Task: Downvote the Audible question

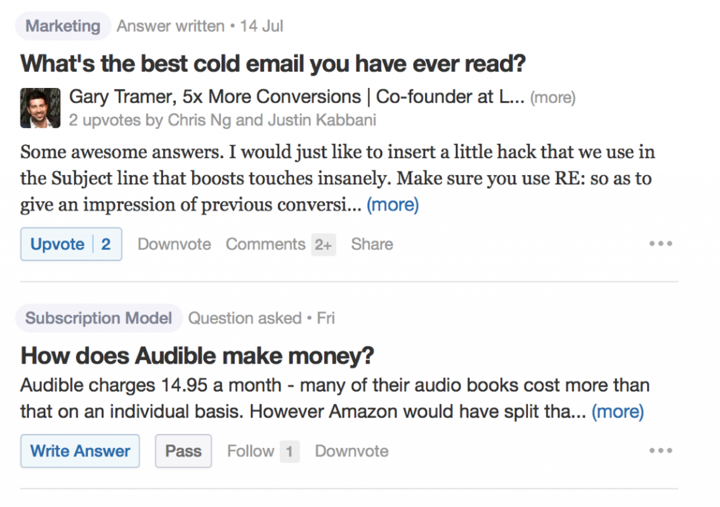Action: [351, 451]
